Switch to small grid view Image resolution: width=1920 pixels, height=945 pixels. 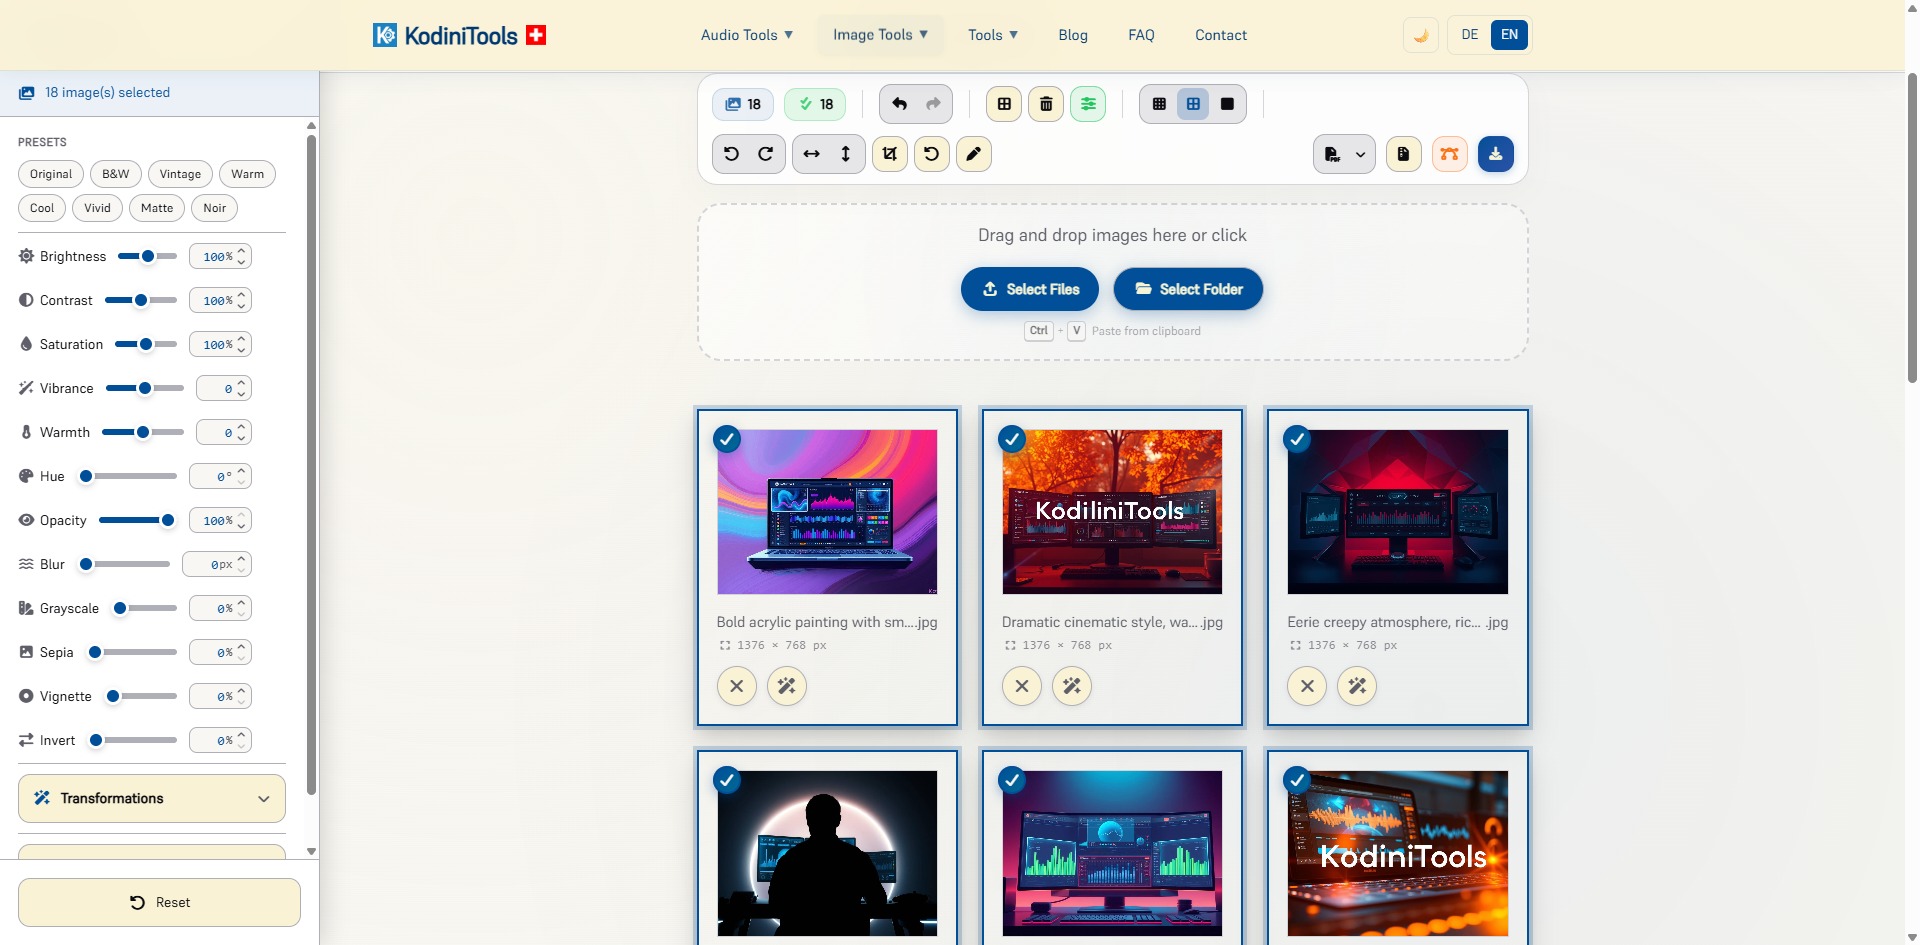[1159, 104]
